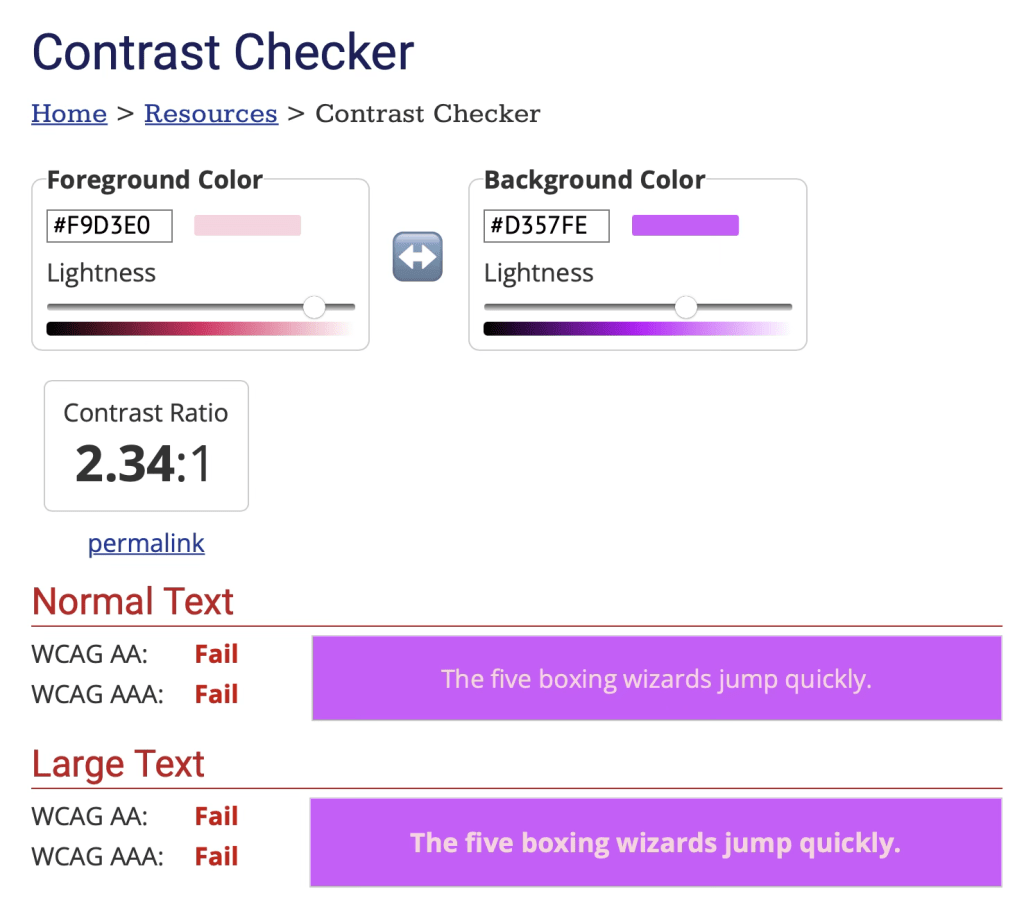Select the foreground hex value field
This screenshot has height=907, width=1024.
pos(109,225)
